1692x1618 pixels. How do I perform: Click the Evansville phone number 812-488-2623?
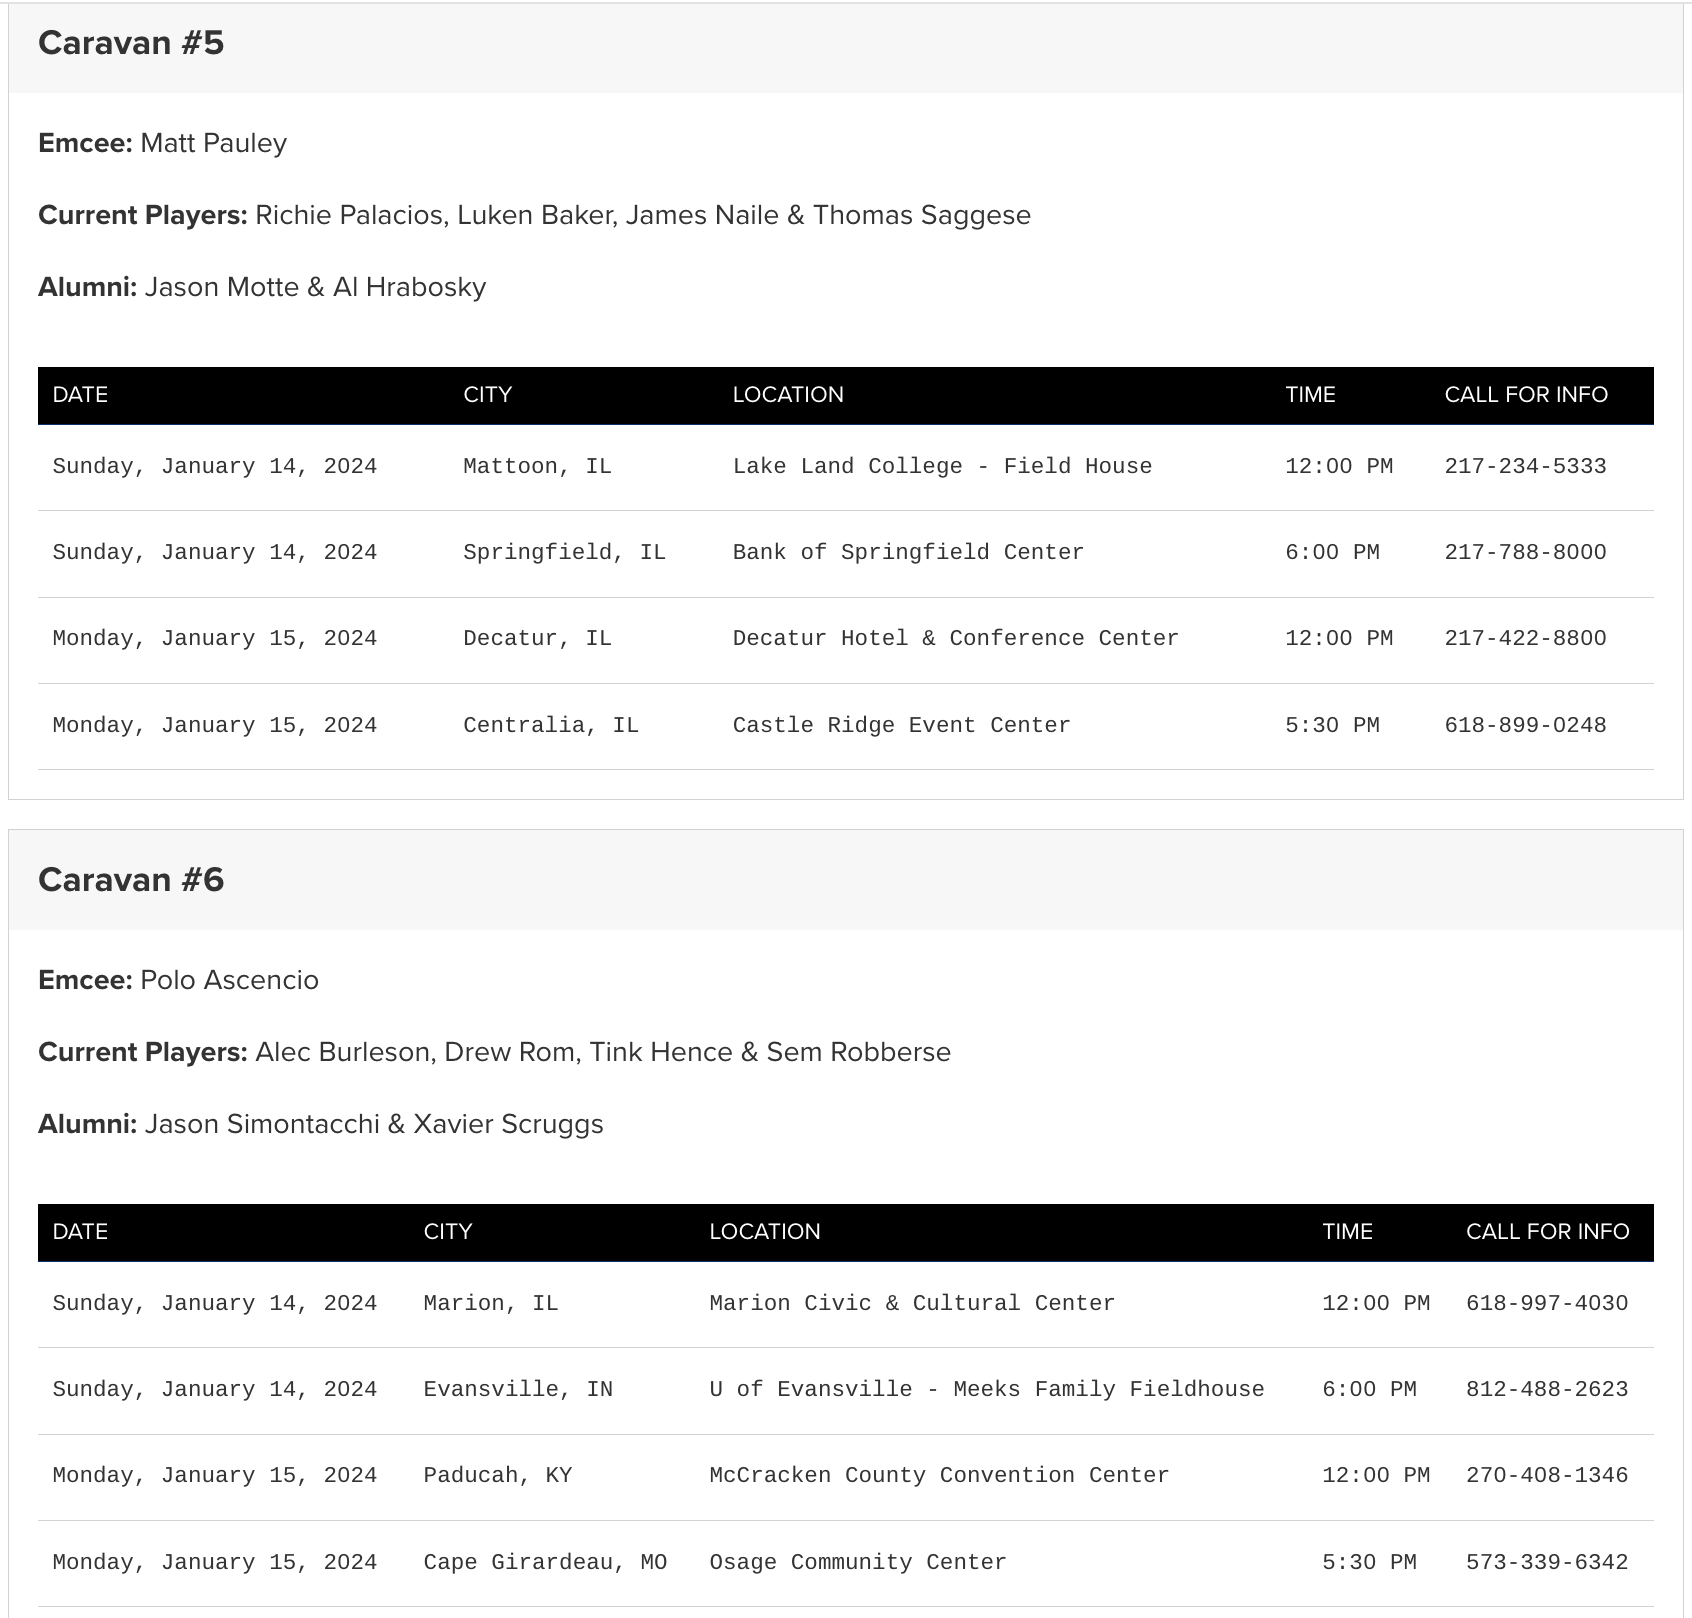[x=1546, y=1389]
